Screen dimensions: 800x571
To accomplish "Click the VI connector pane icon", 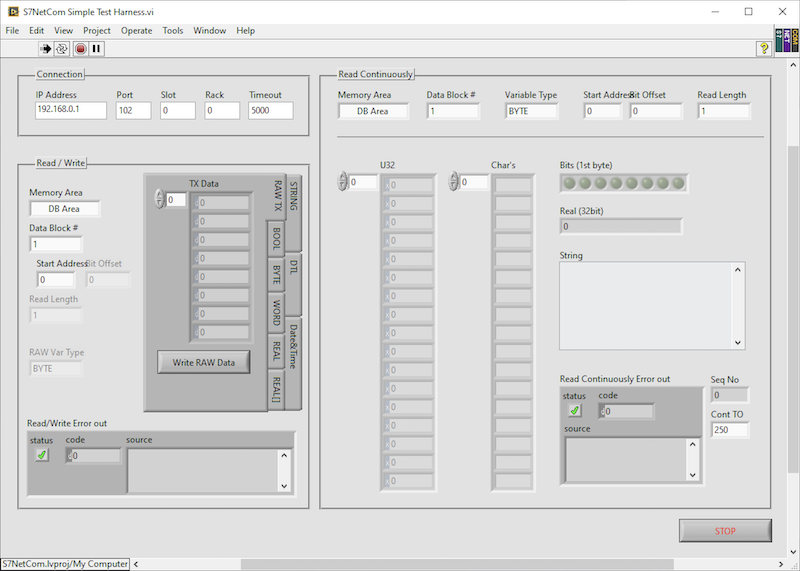I will (x=787, y=40).
